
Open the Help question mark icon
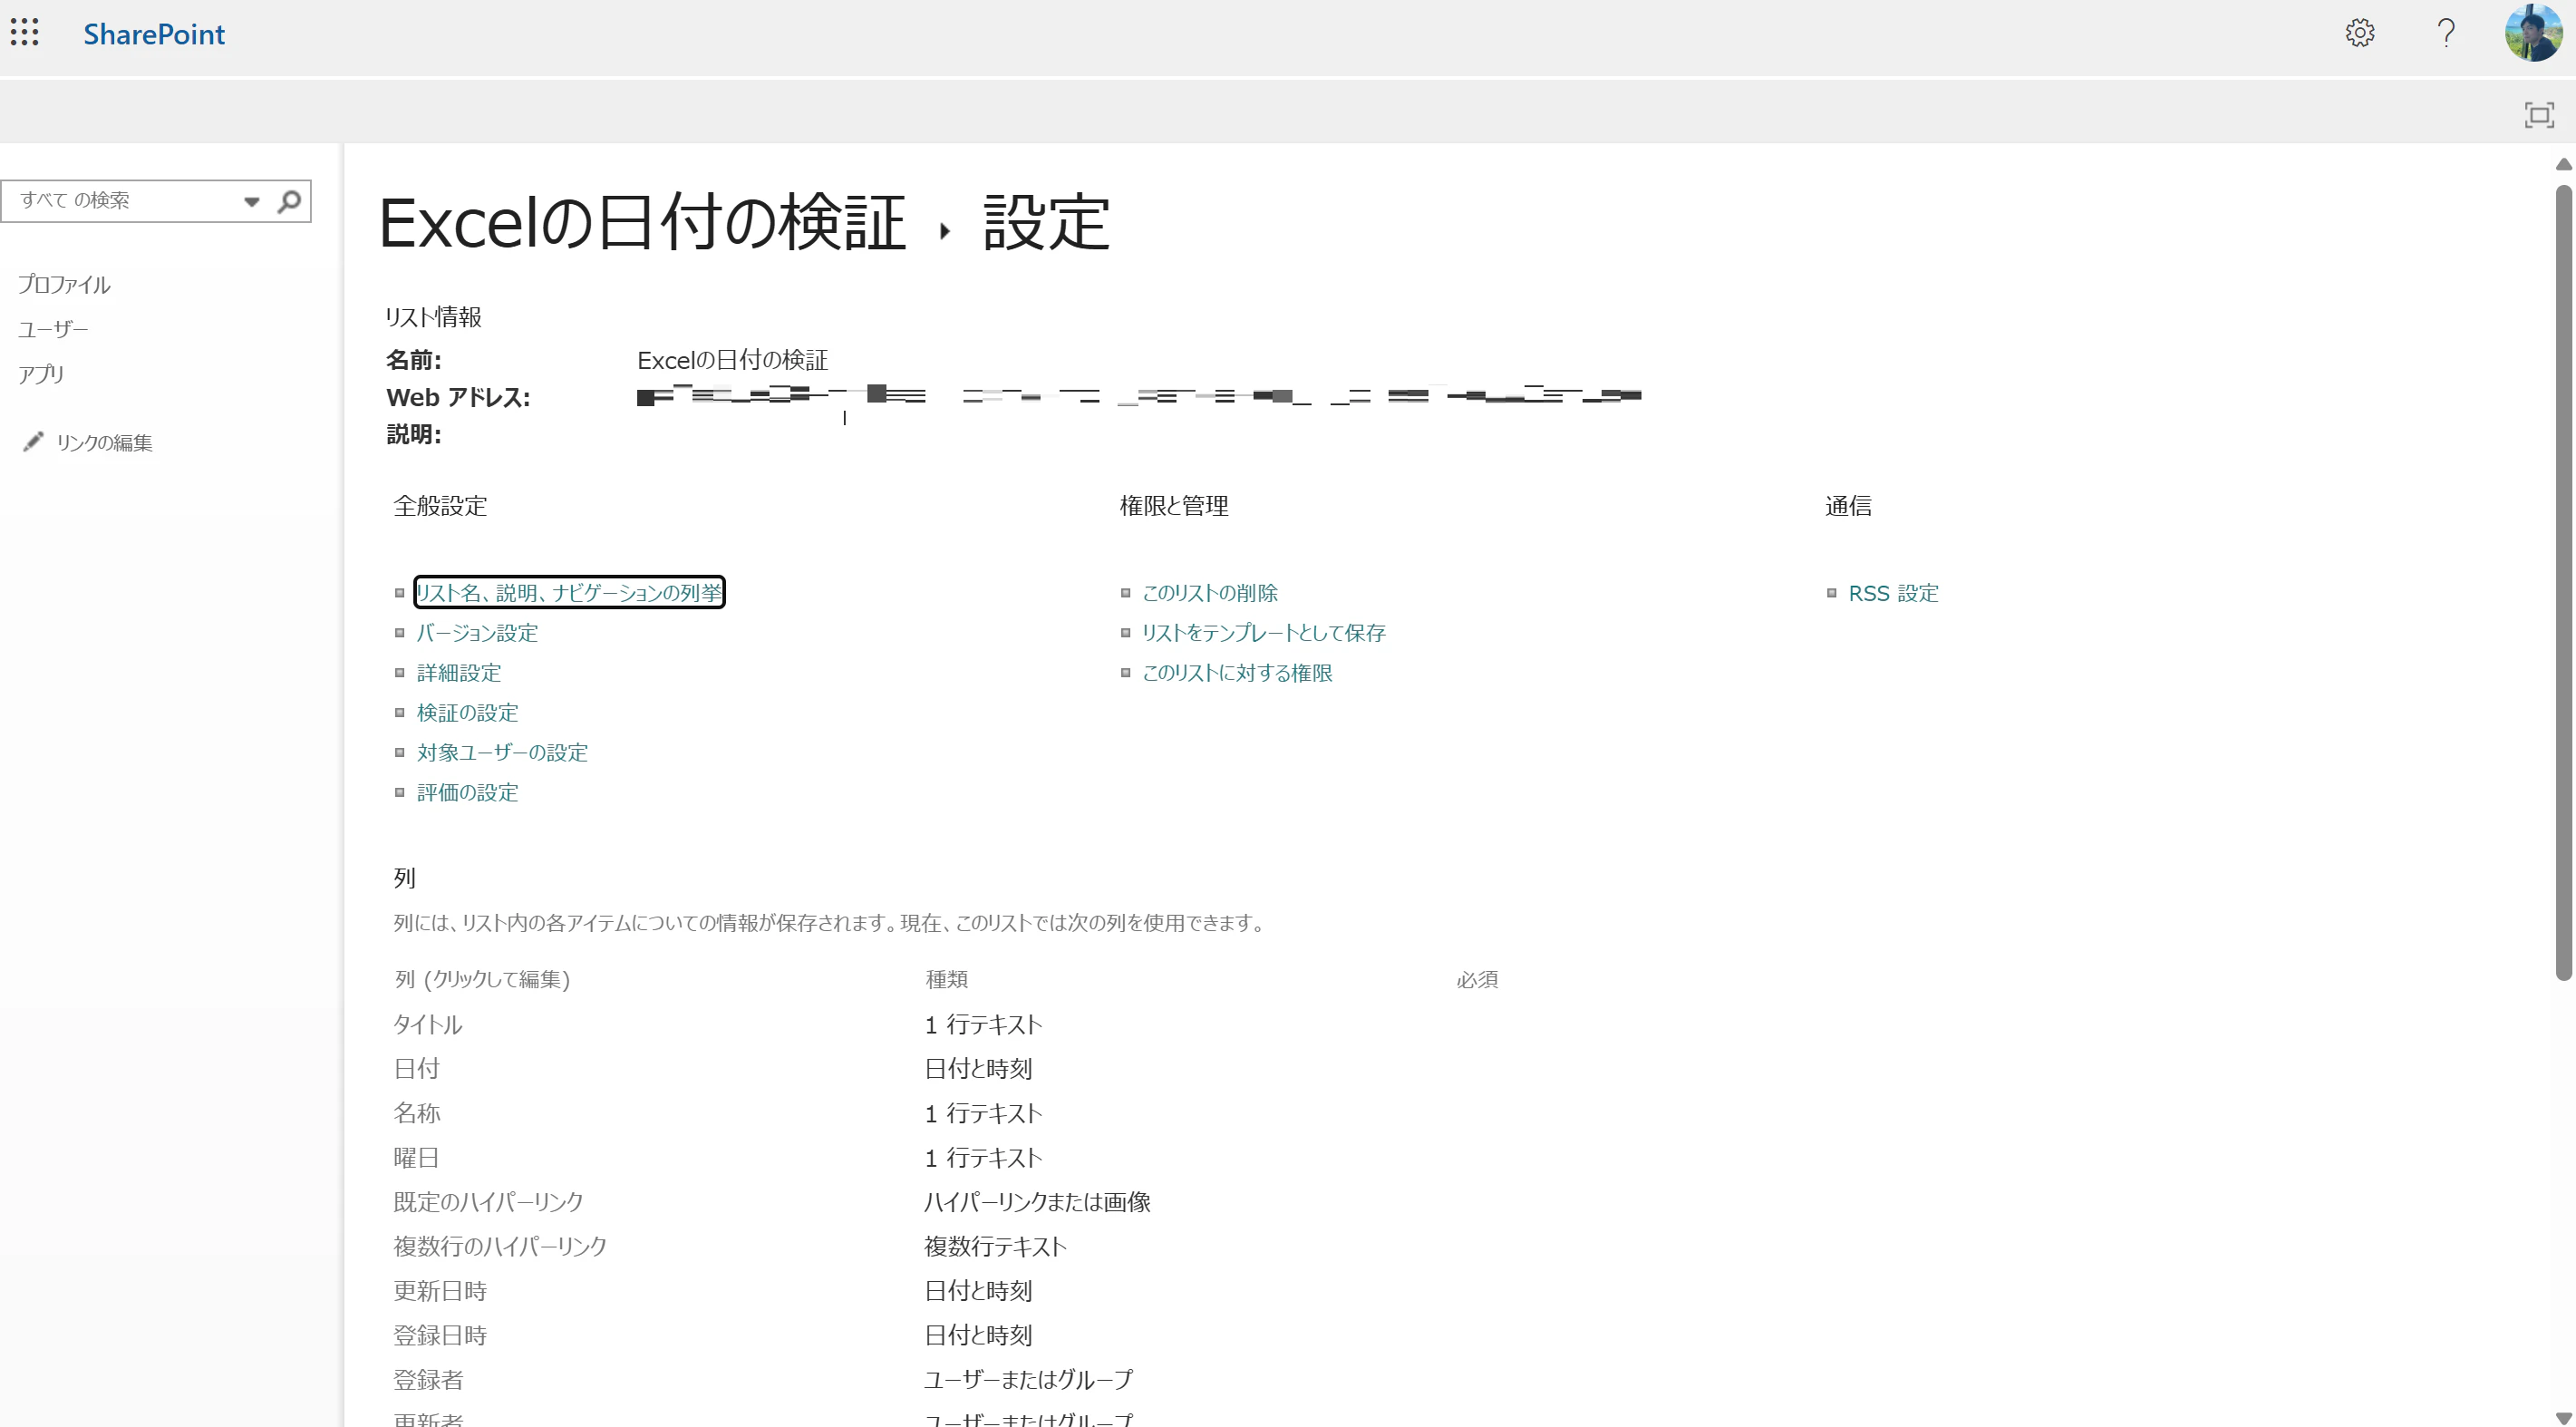(x=2446, y=33)
